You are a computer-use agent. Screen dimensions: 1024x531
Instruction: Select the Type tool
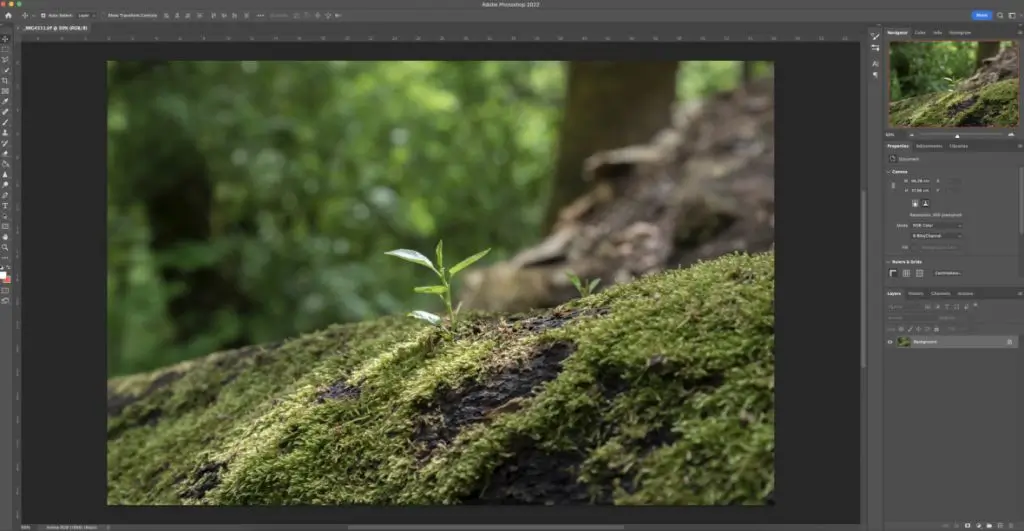point(5,205)
